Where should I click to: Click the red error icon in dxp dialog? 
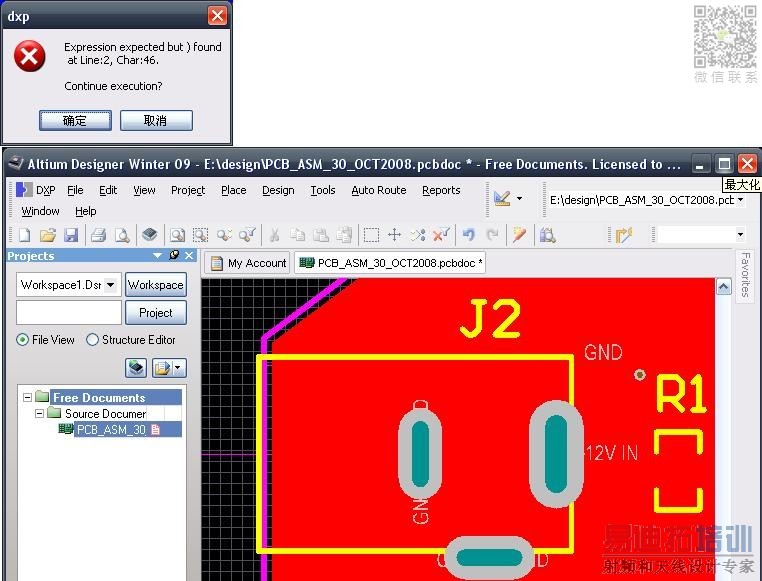pyautogui.click(x=30, y=56)
